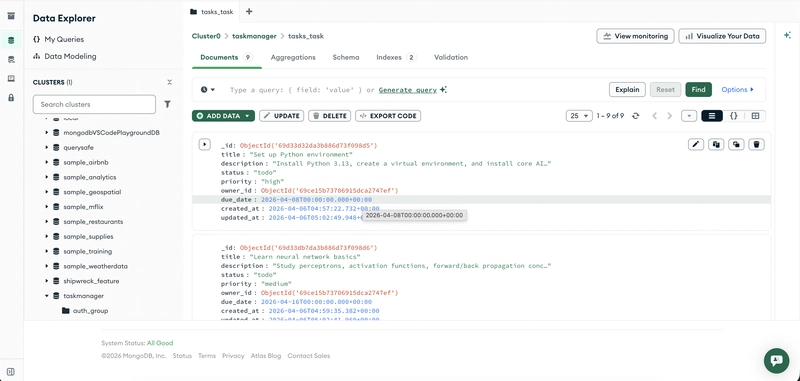
Task: Click the Find button
Action: coord(698,90)
